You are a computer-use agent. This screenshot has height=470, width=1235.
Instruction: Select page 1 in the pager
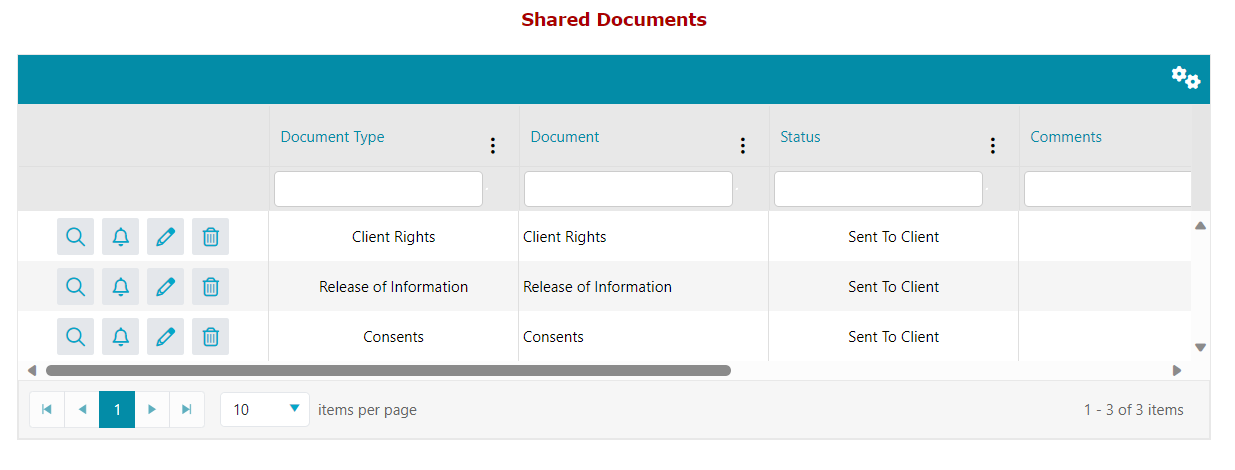point(117,409)
